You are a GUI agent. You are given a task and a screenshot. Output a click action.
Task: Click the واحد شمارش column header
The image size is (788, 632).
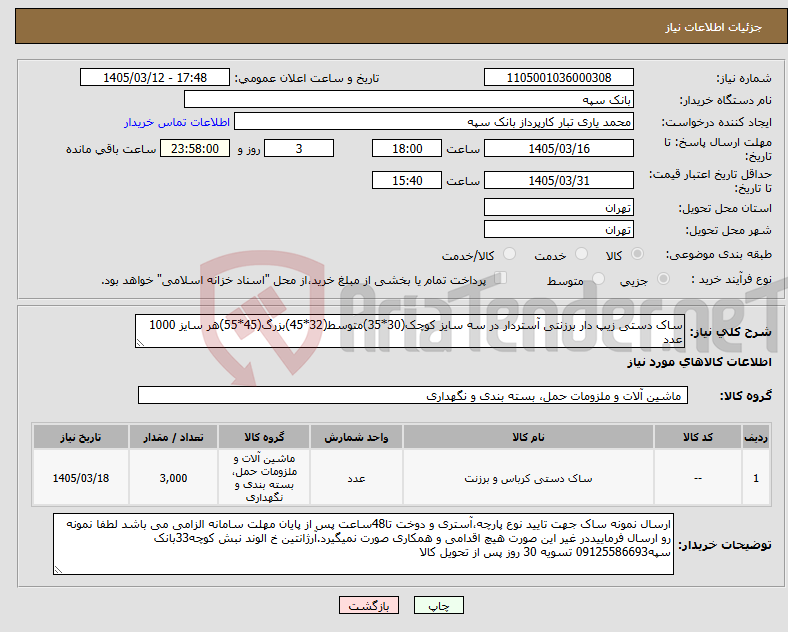point(356,437)
